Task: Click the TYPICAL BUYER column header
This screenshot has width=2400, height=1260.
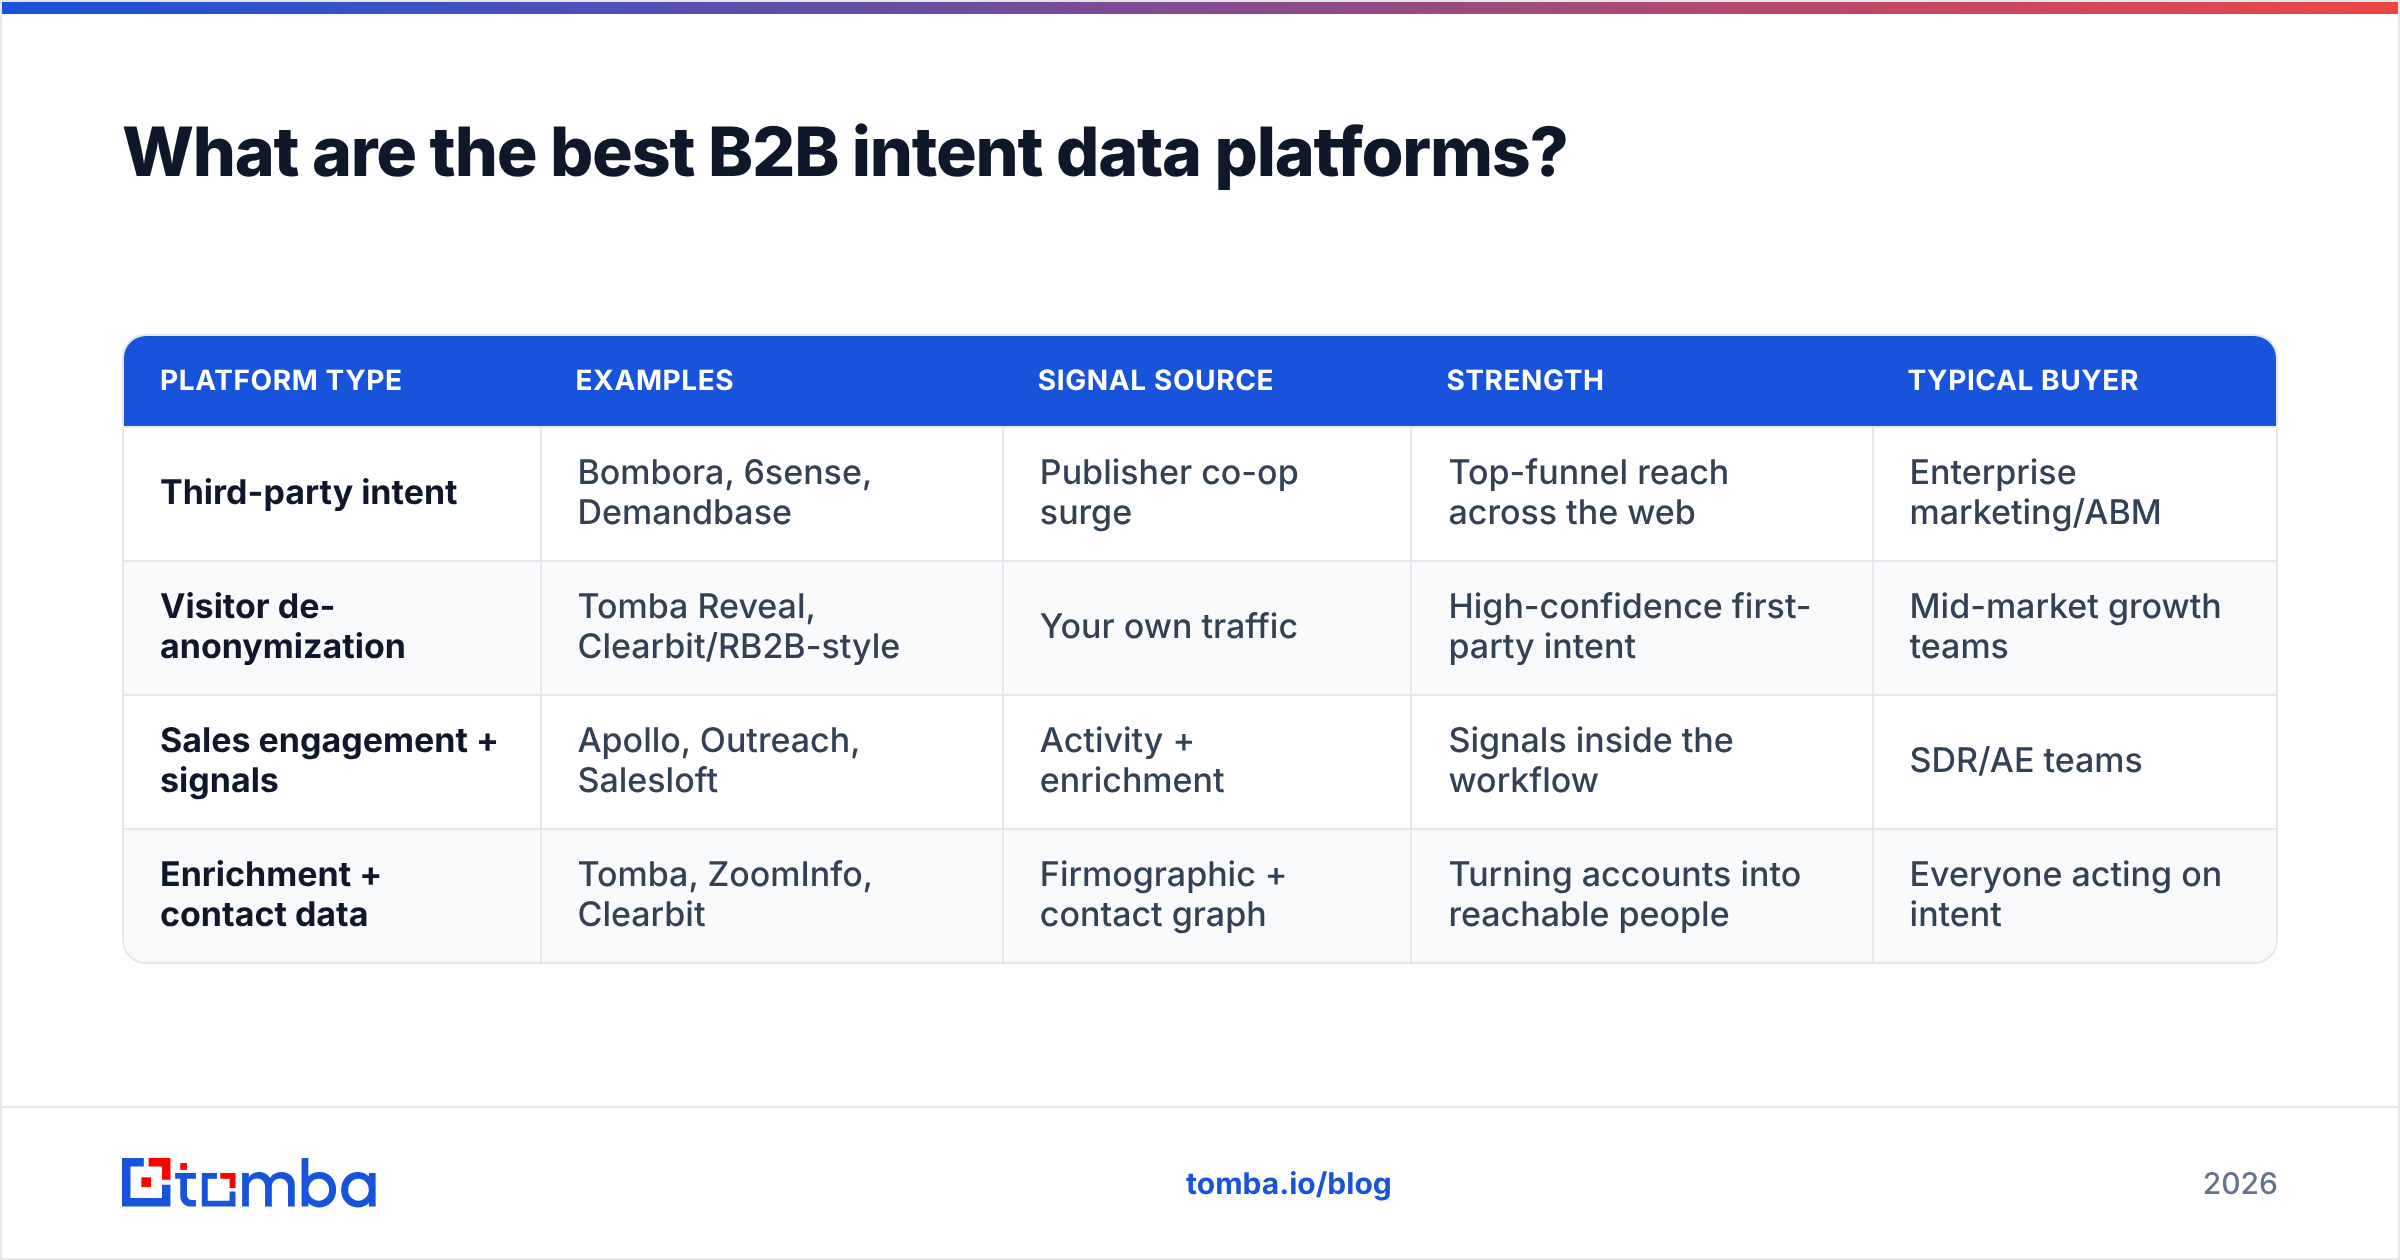Action: pos(2023,380)
